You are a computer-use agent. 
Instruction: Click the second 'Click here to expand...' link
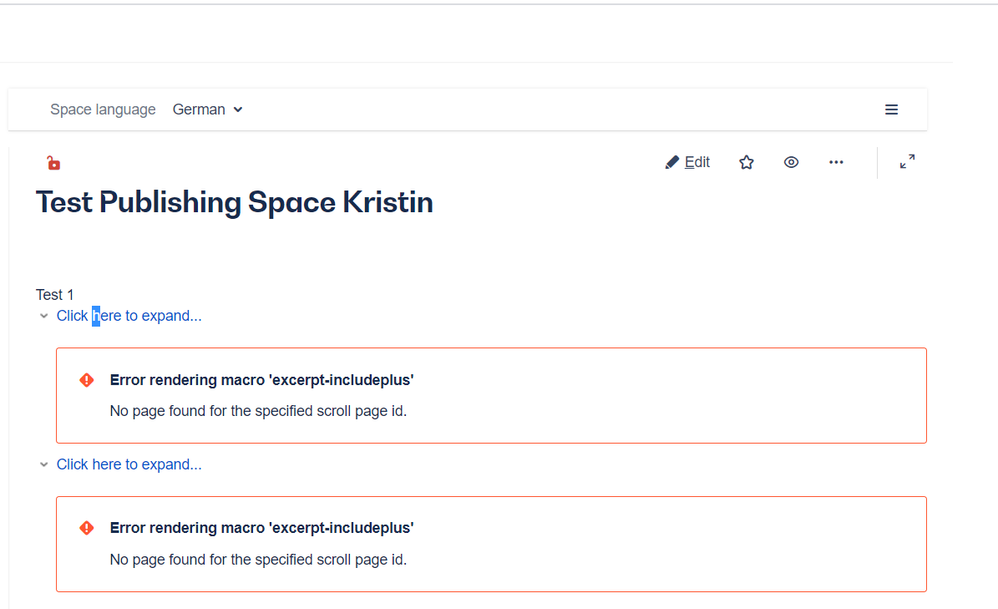(129, 464)
